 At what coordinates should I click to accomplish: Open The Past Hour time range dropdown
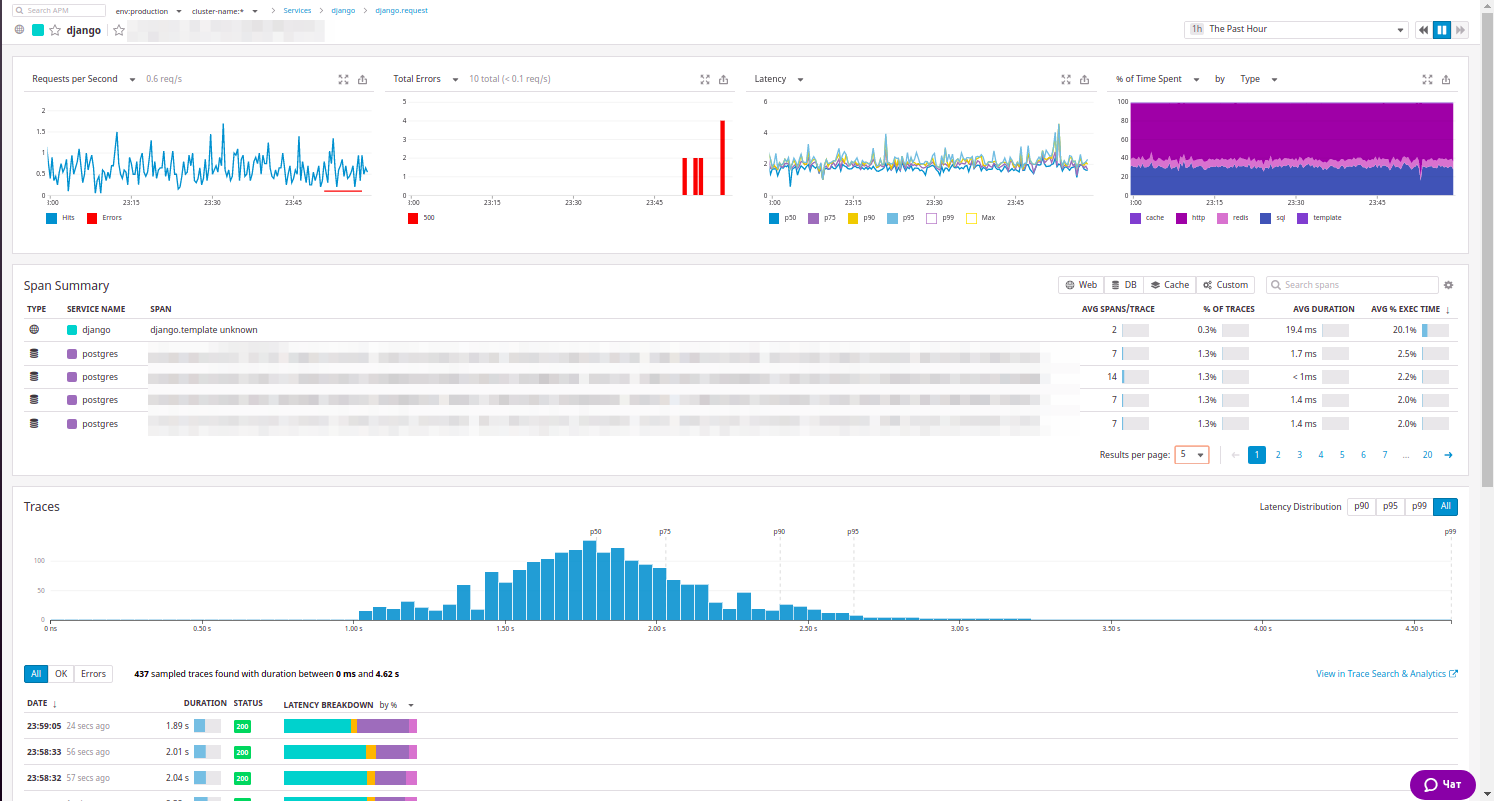[1295, 29]
